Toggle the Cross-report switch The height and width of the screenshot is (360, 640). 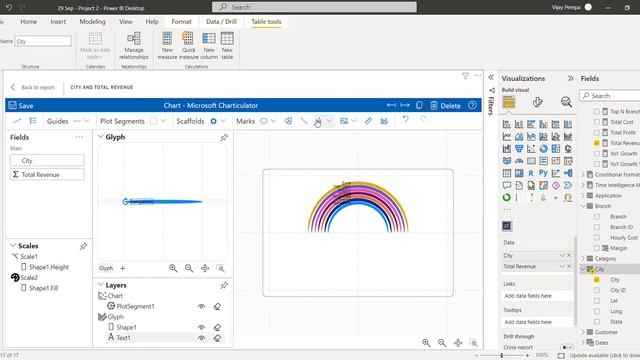pos(566,347)
